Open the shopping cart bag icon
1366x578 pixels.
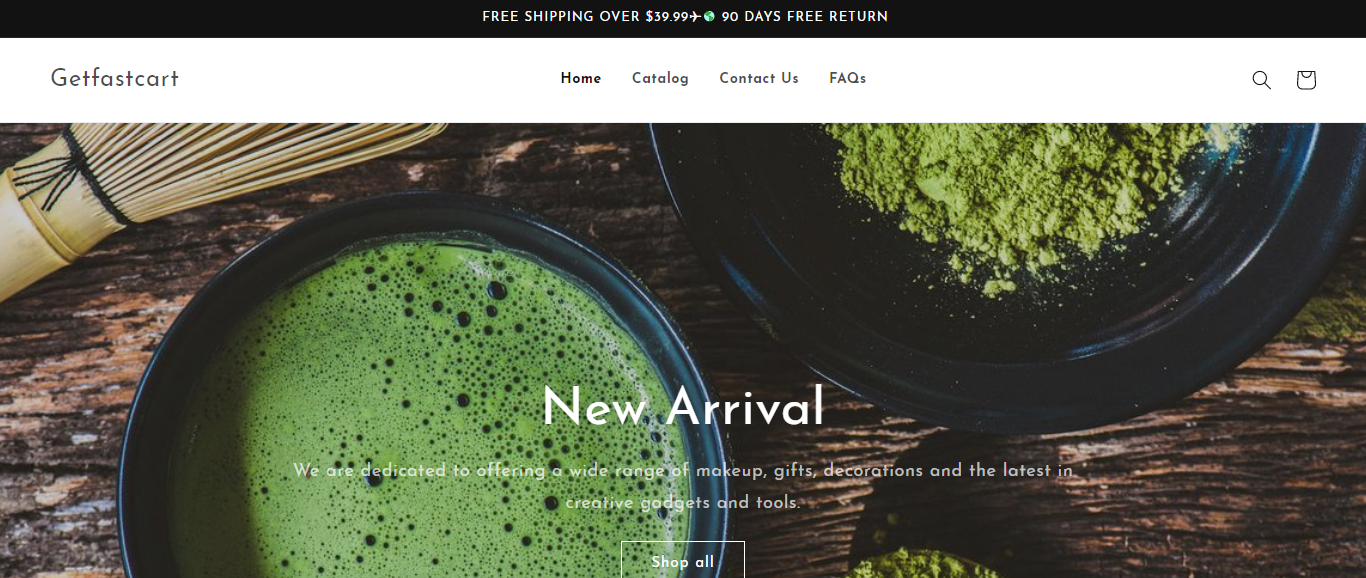coord(1305,80)
